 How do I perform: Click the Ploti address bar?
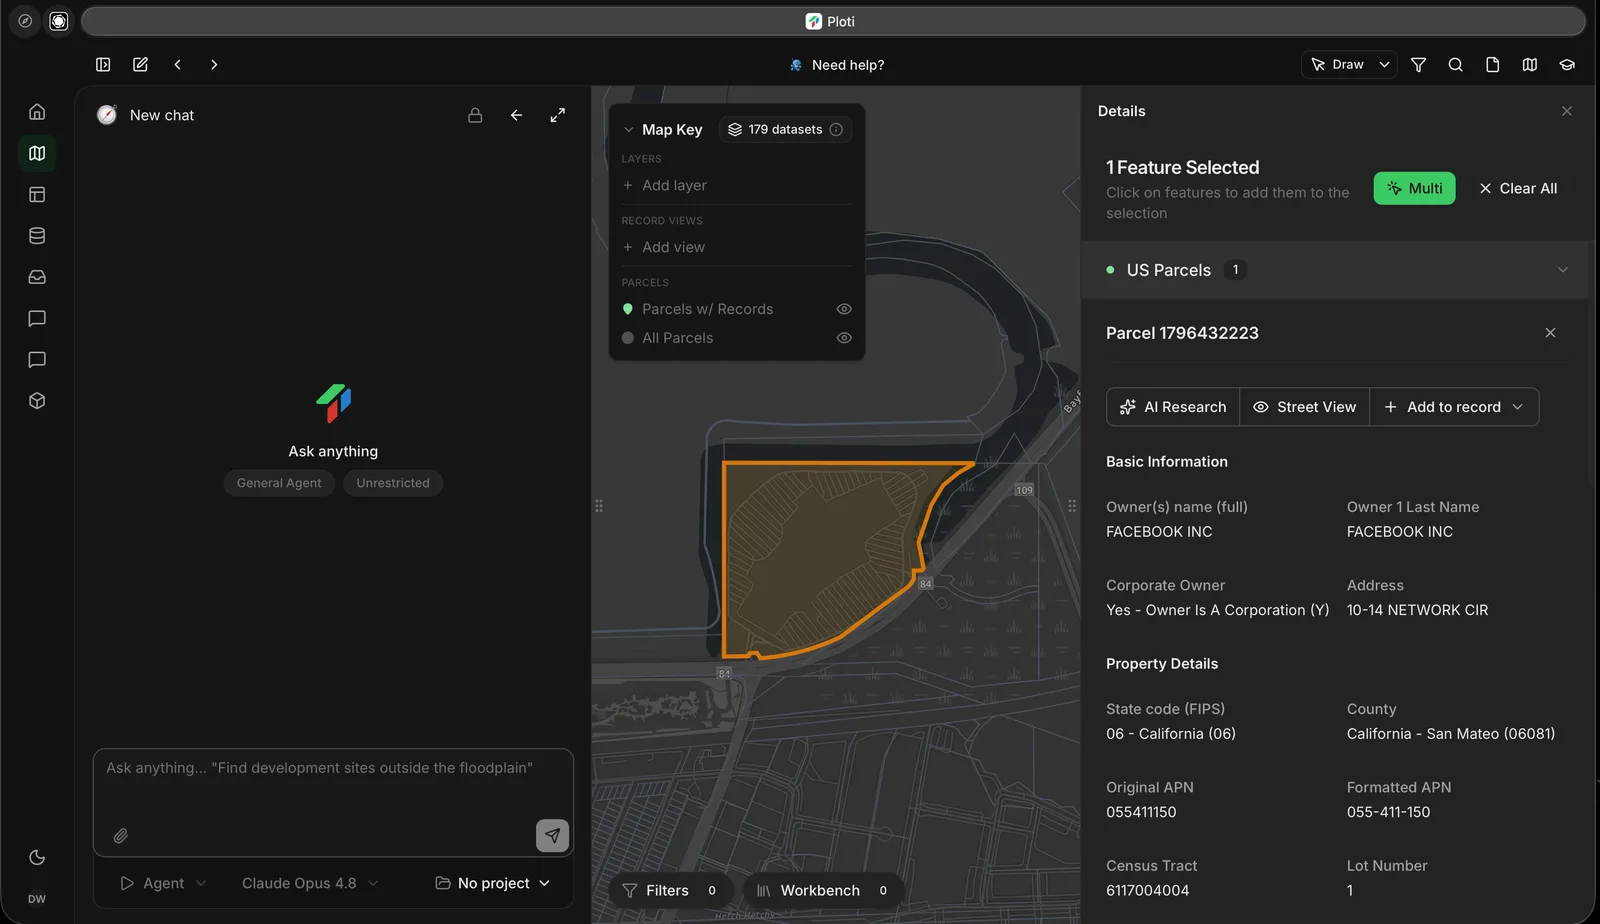[833, 21]
